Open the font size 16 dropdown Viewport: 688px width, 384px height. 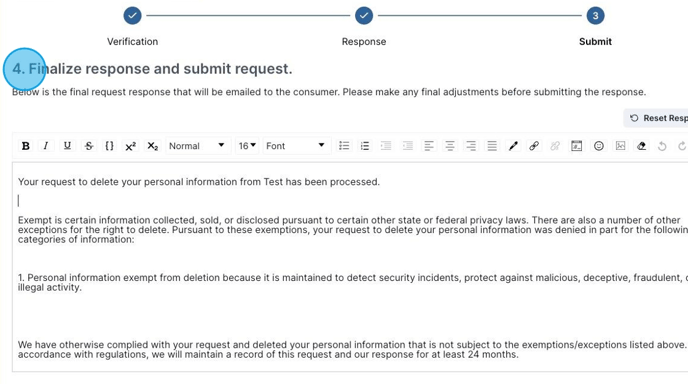pos(247,146)
